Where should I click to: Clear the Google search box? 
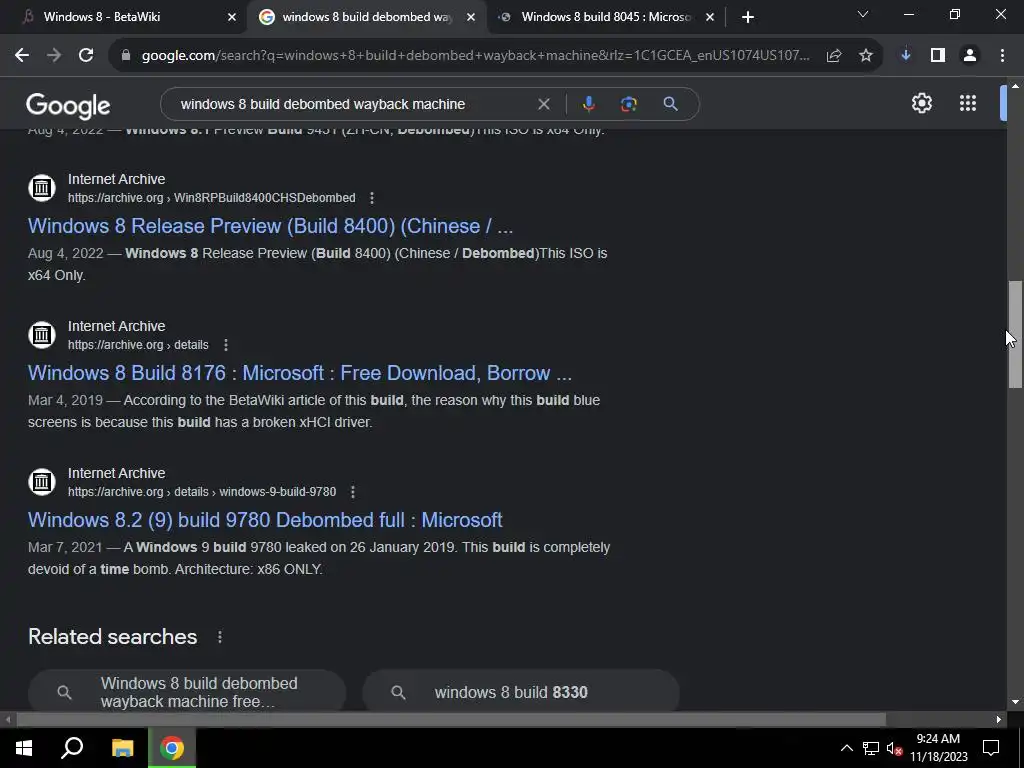pyautogui.click(x=543, y=104)
